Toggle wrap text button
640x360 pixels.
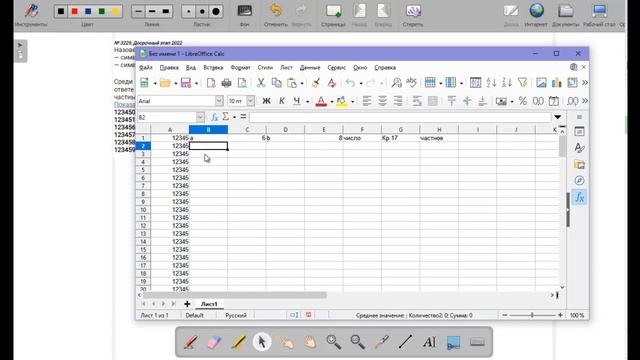point(417,101)
